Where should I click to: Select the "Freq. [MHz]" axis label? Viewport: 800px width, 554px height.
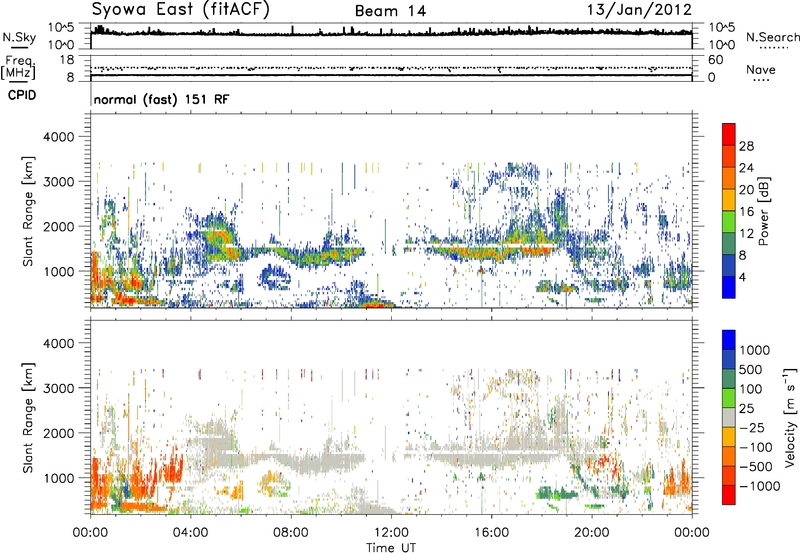coord(18,68)
